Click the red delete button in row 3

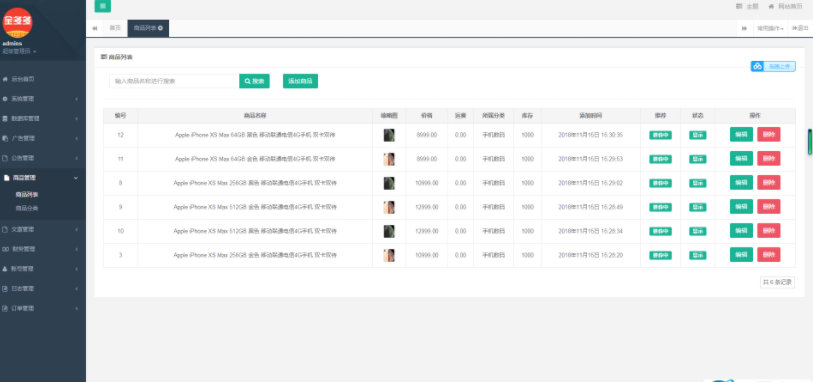pyautogui.click(x=768, y=255)
